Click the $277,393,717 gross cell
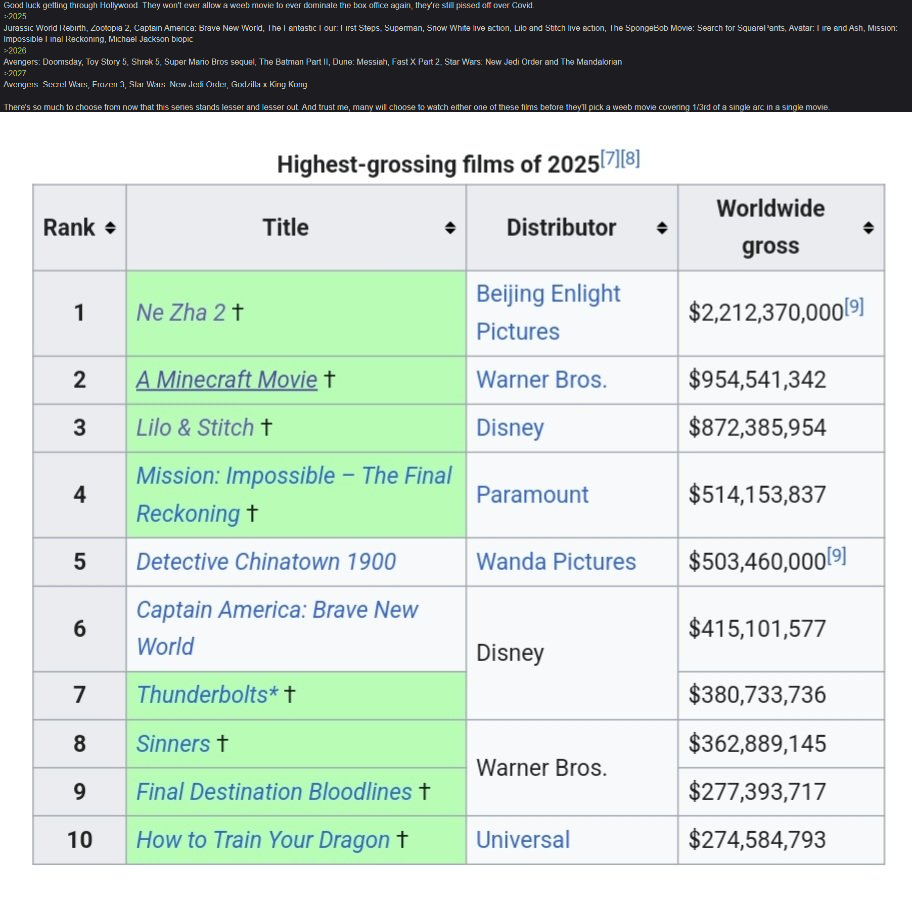 781,792
